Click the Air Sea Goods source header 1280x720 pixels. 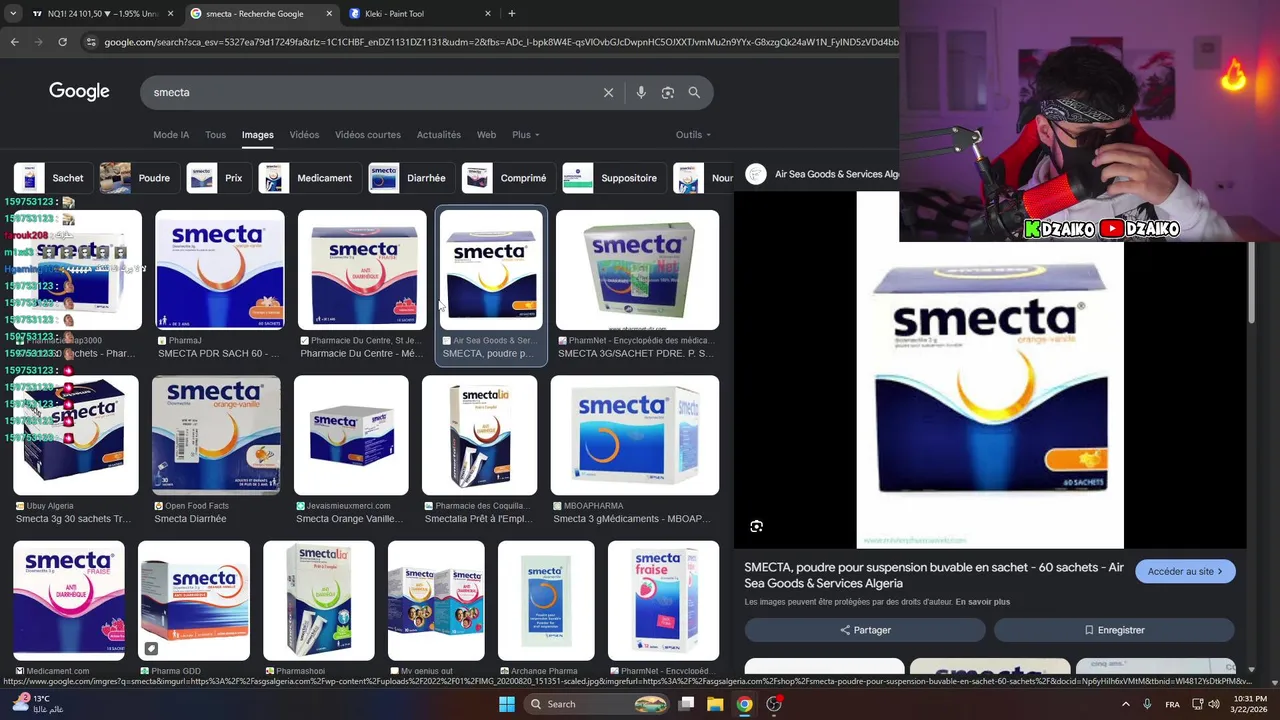coord(823,174)
